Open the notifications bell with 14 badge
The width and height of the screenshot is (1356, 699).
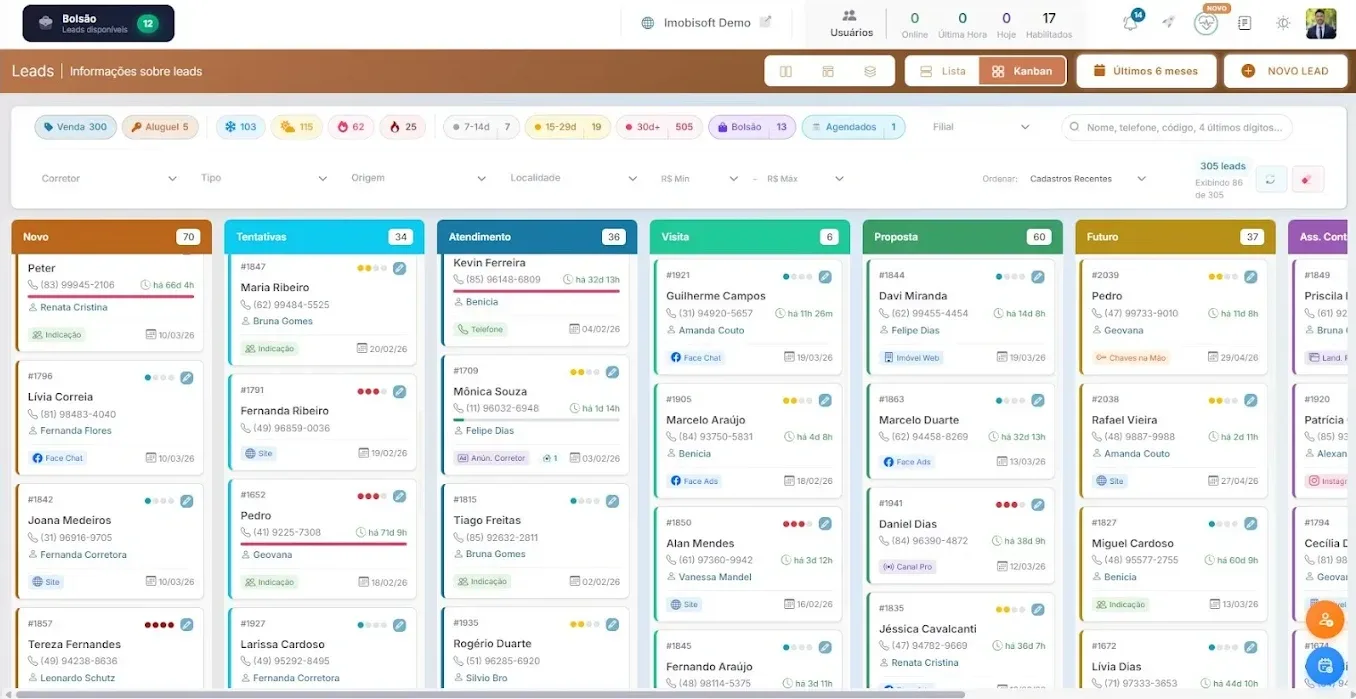click(x=1131, y=22)
